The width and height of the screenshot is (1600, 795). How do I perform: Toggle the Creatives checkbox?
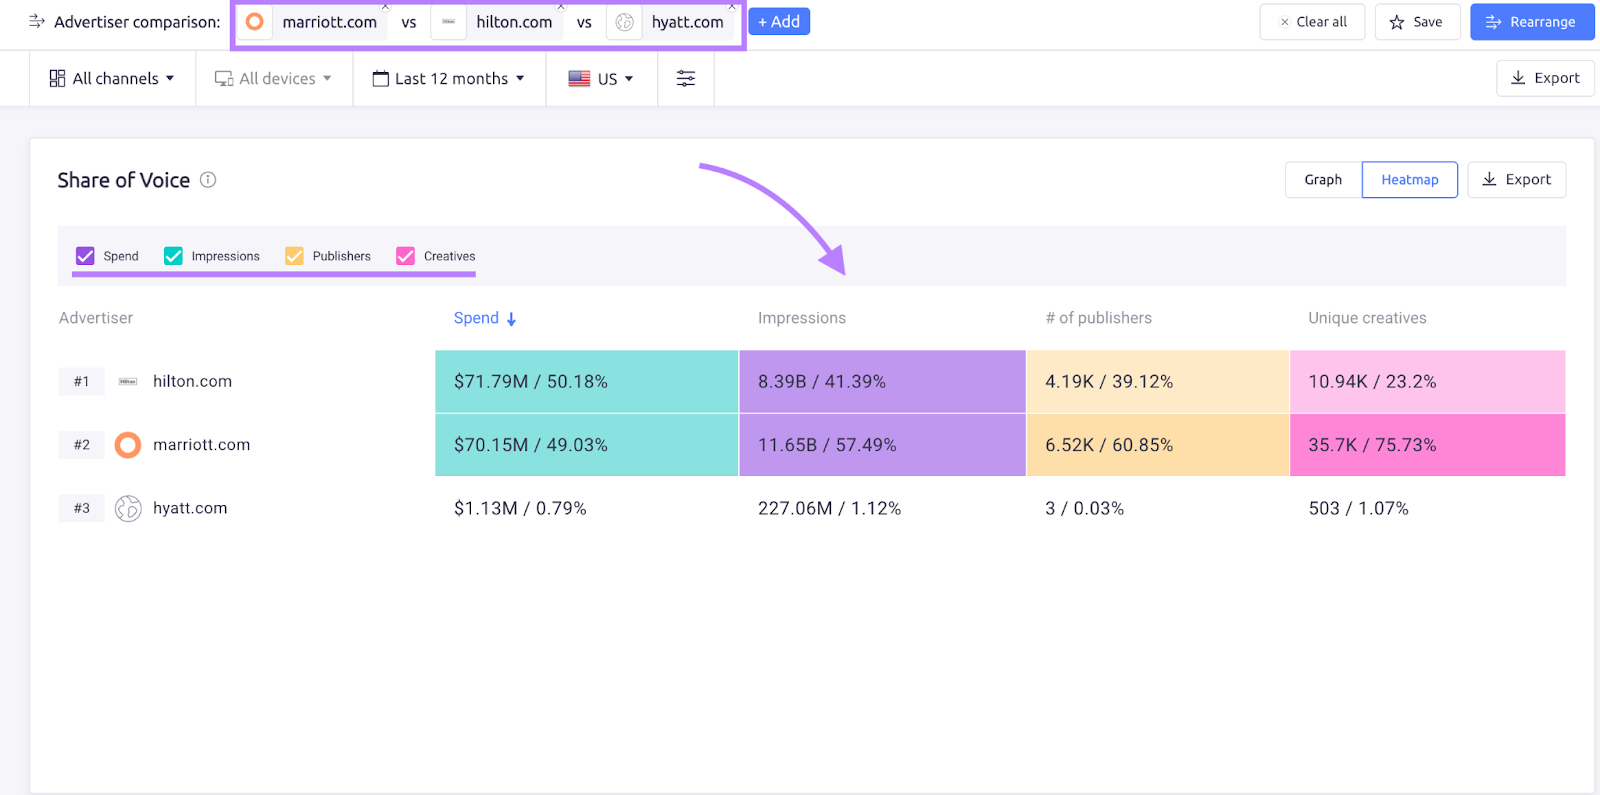coord(405,256)
